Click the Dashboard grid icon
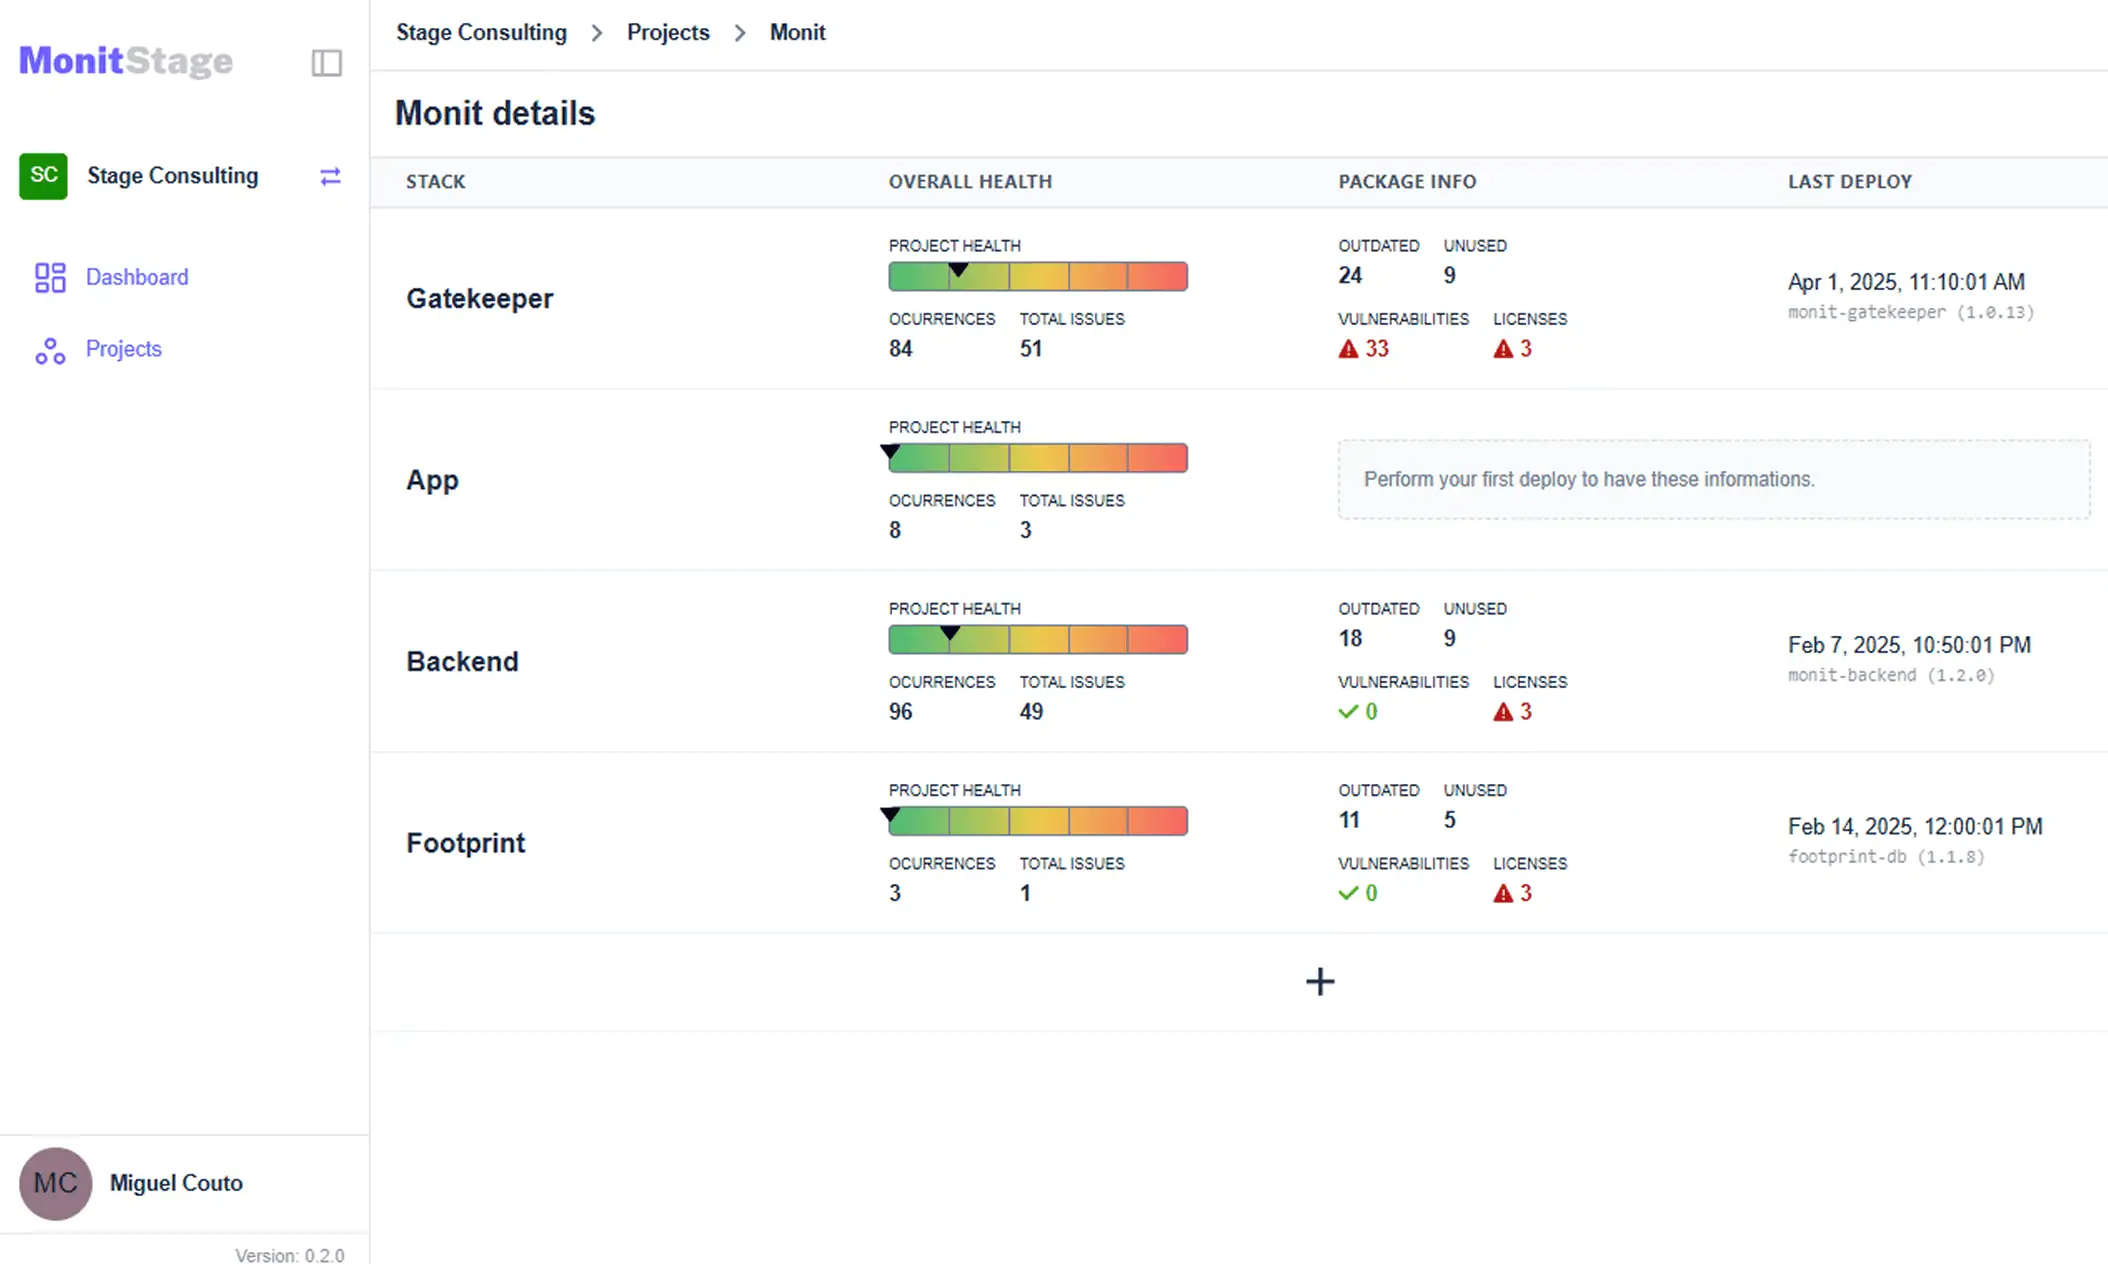Screen dimensions: 2108x1264 pyautogui.click(x=50, y=277)
